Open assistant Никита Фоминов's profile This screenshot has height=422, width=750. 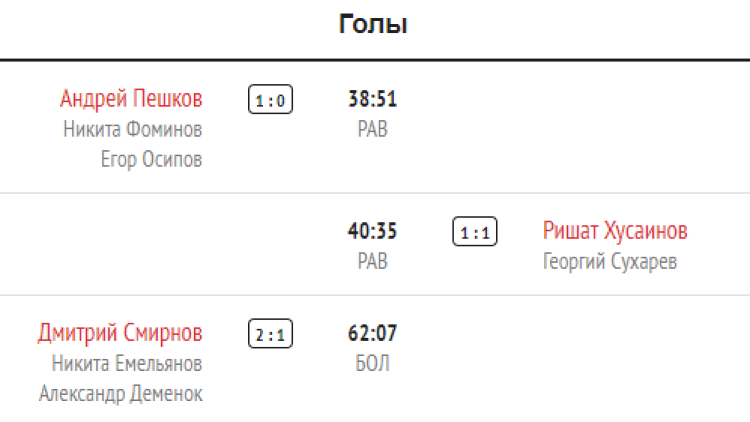coord(132,129)
